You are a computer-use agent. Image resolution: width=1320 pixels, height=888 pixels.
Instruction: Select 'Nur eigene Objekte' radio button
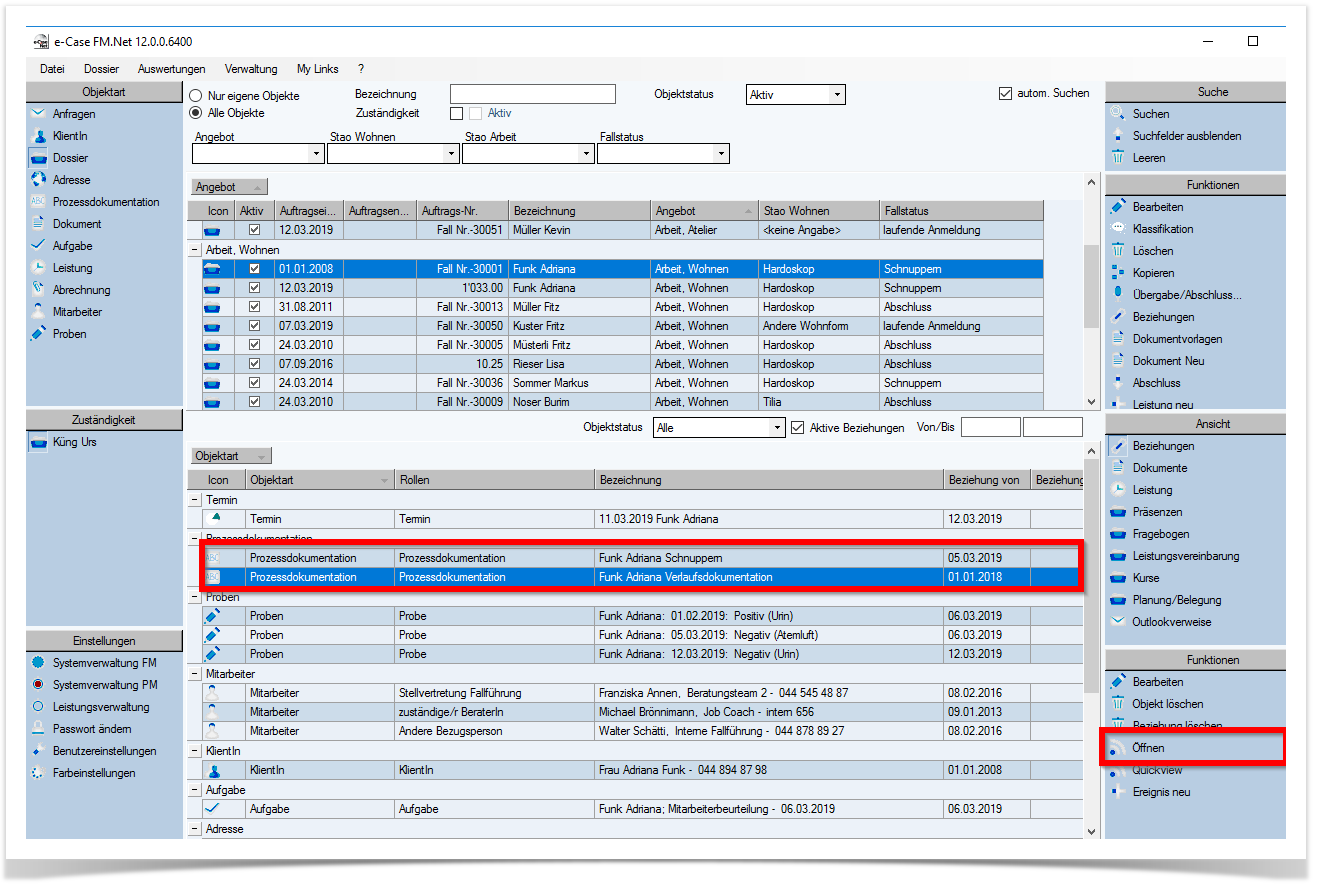point(196,96)
